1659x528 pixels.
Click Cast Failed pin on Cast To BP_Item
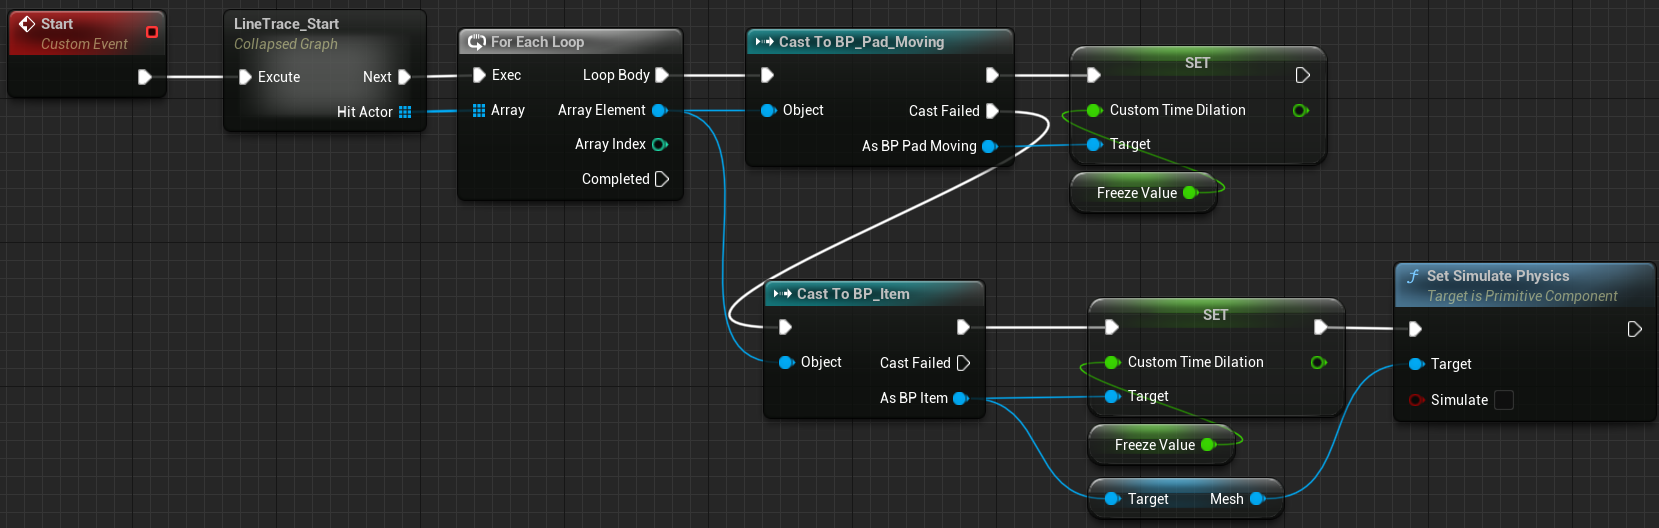(x=964, y=363)
